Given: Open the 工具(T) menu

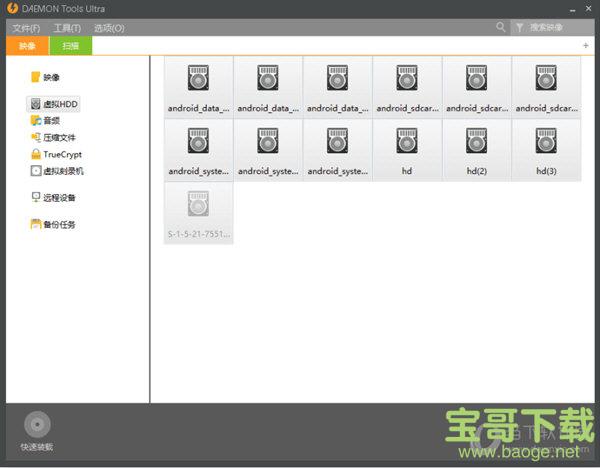Looking at the screenshot, I should tap(67, 28).
